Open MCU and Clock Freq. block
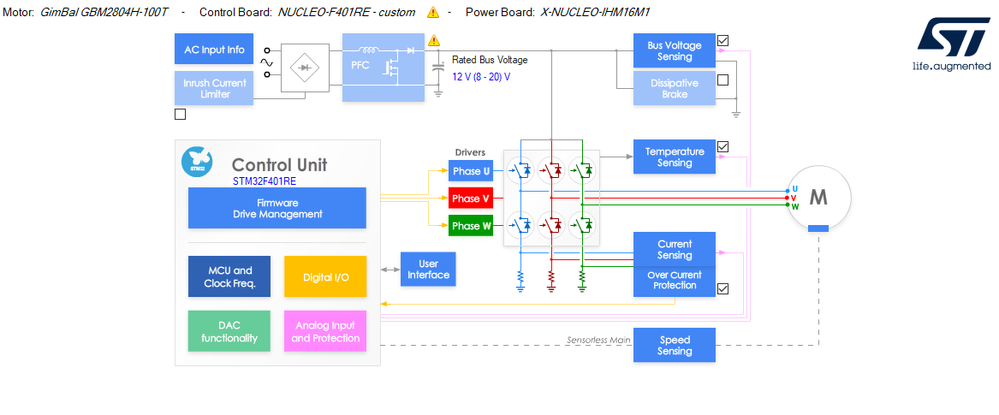999x415 pixels. point(229,277)
